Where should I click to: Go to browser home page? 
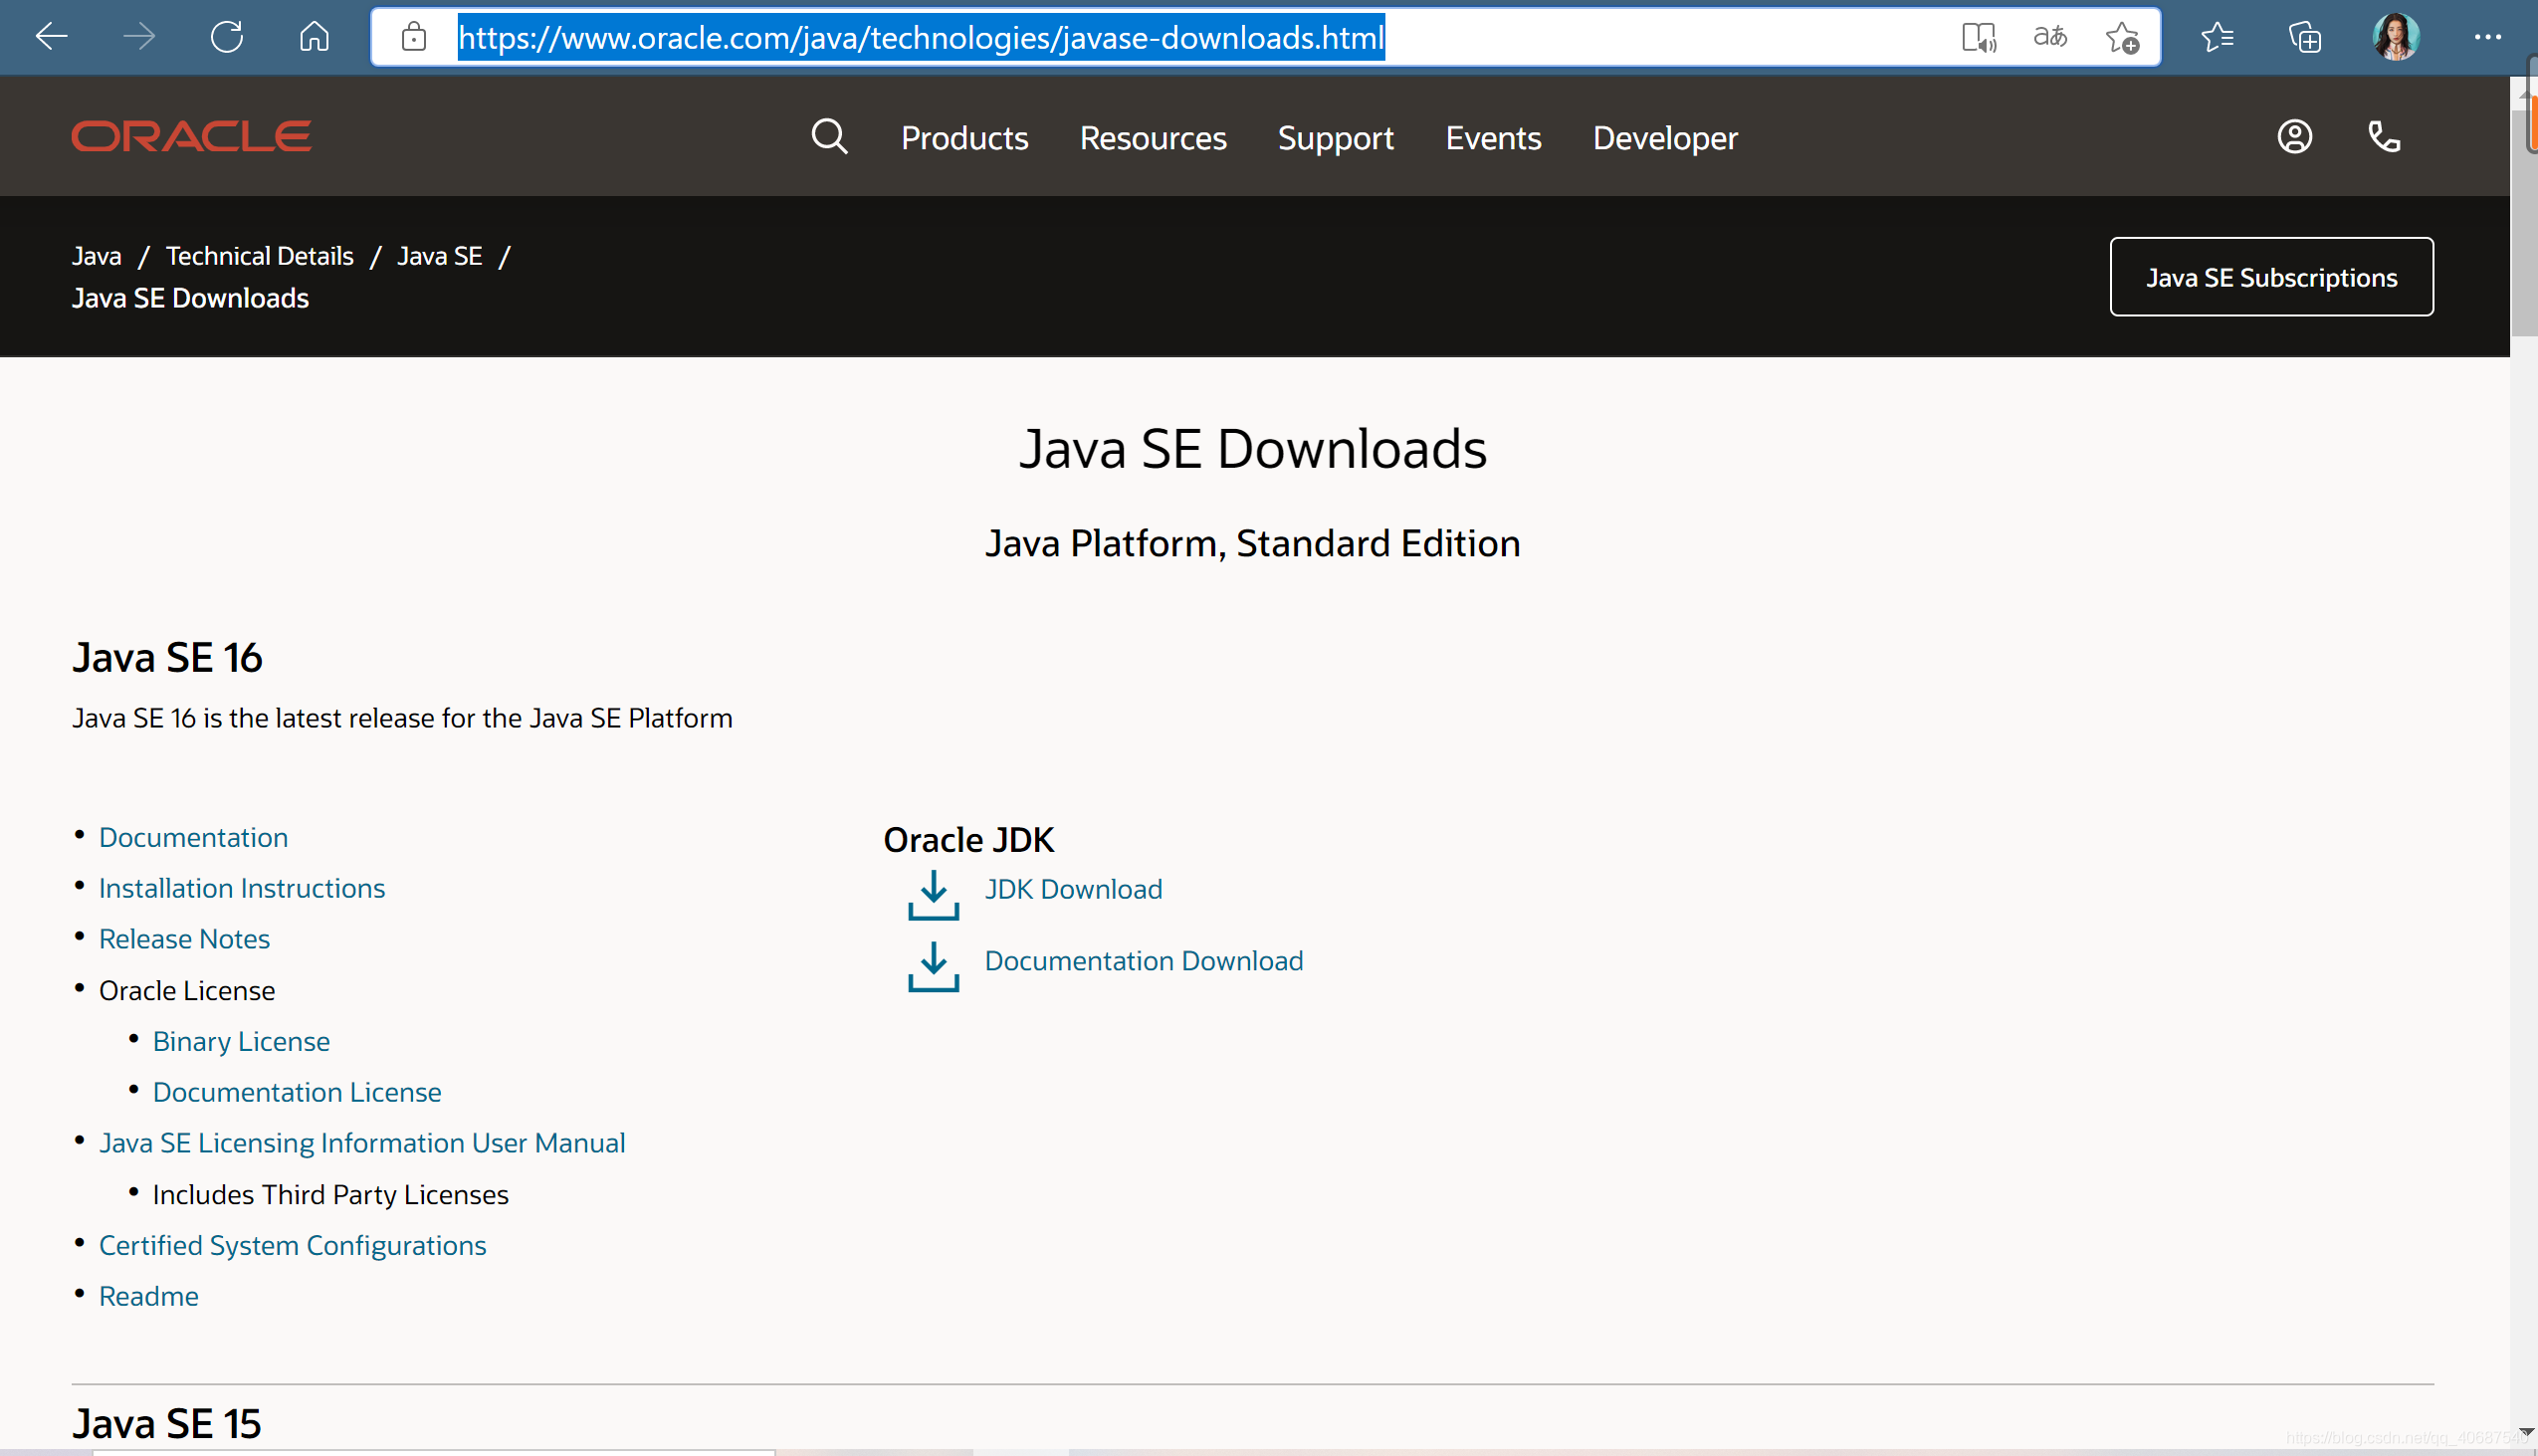tap(314, 37)
